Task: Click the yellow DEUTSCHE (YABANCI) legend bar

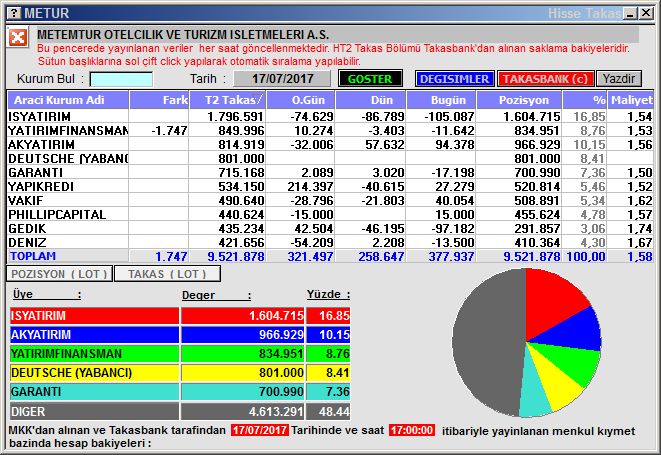Action: click(x=181, y=373)
